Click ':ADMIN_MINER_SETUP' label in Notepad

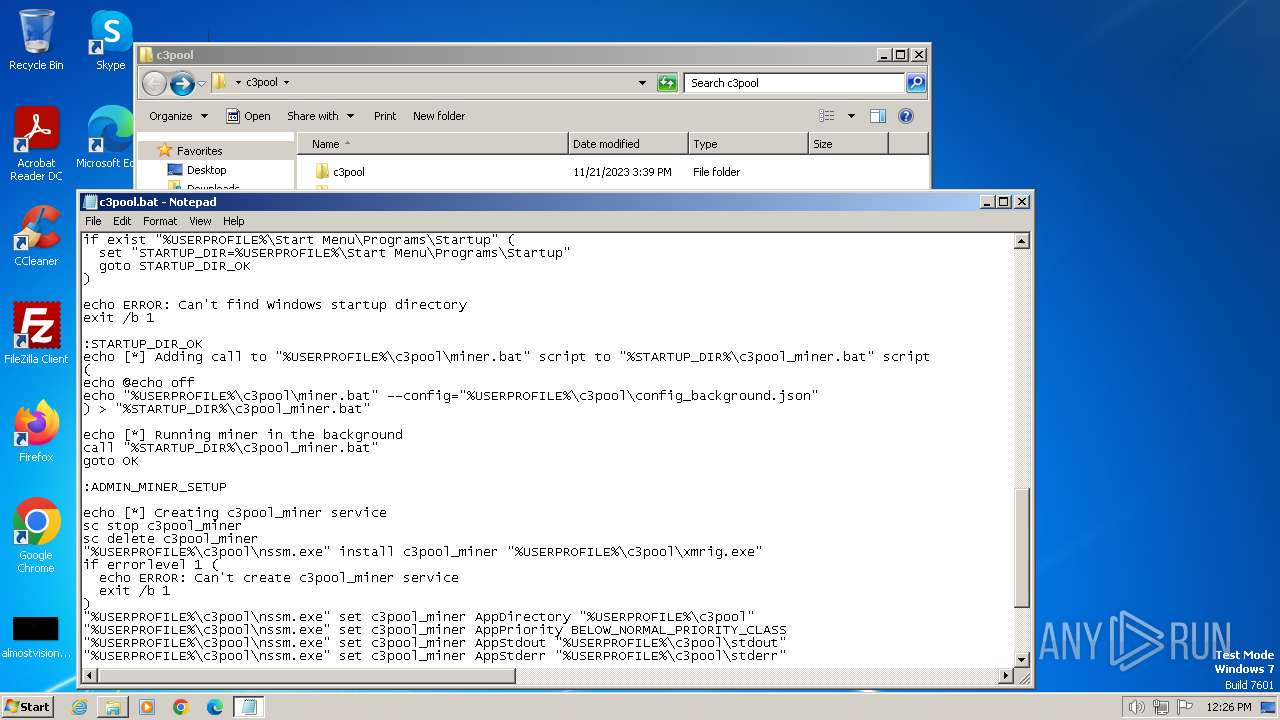click(155, 487)
